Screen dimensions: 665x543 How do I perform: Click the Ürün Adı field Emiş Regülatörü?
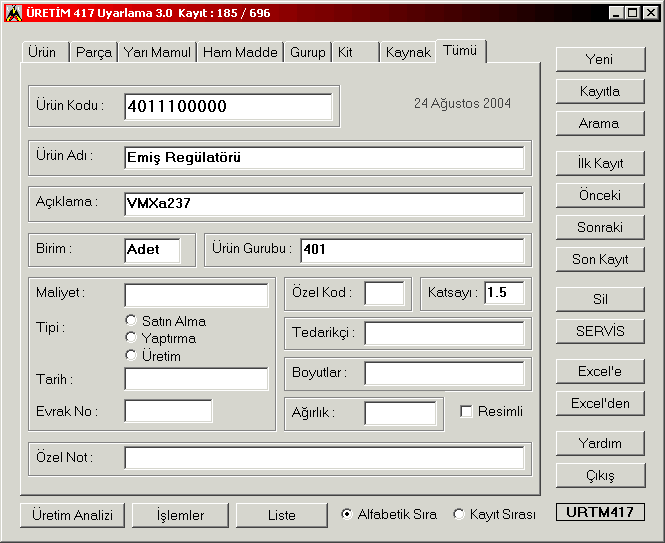point(324,158)
